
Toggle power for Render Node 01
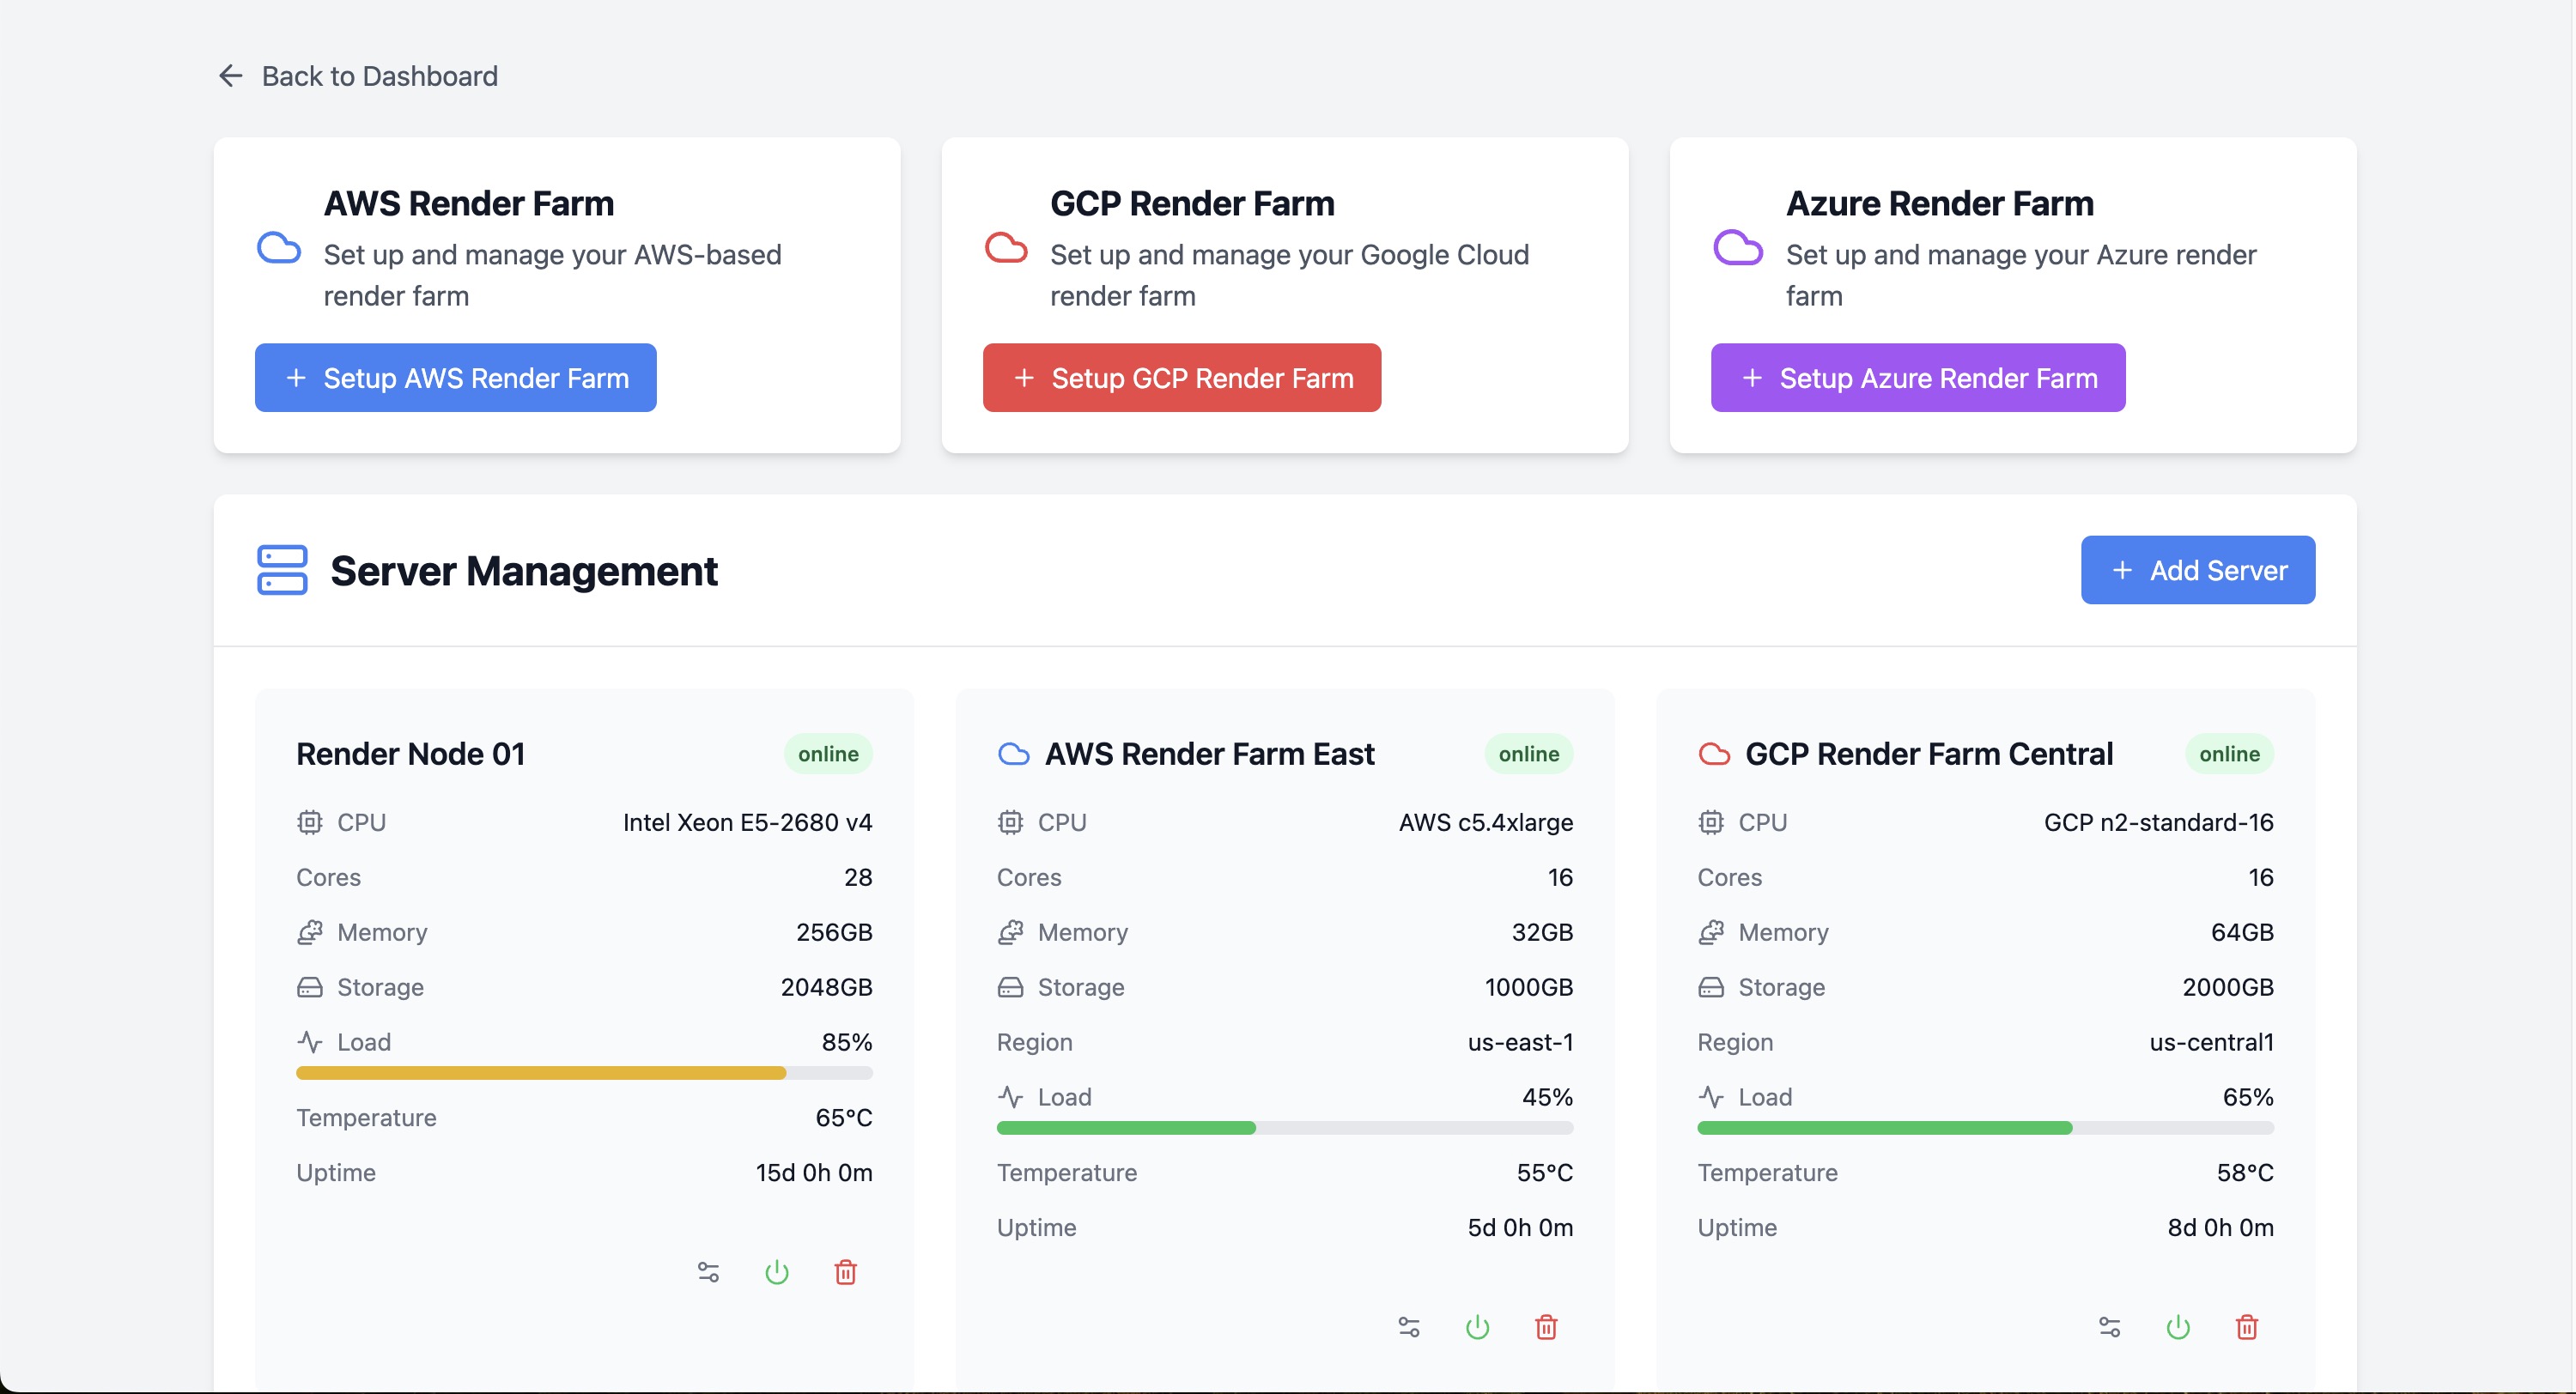(x=777, y=1272)
